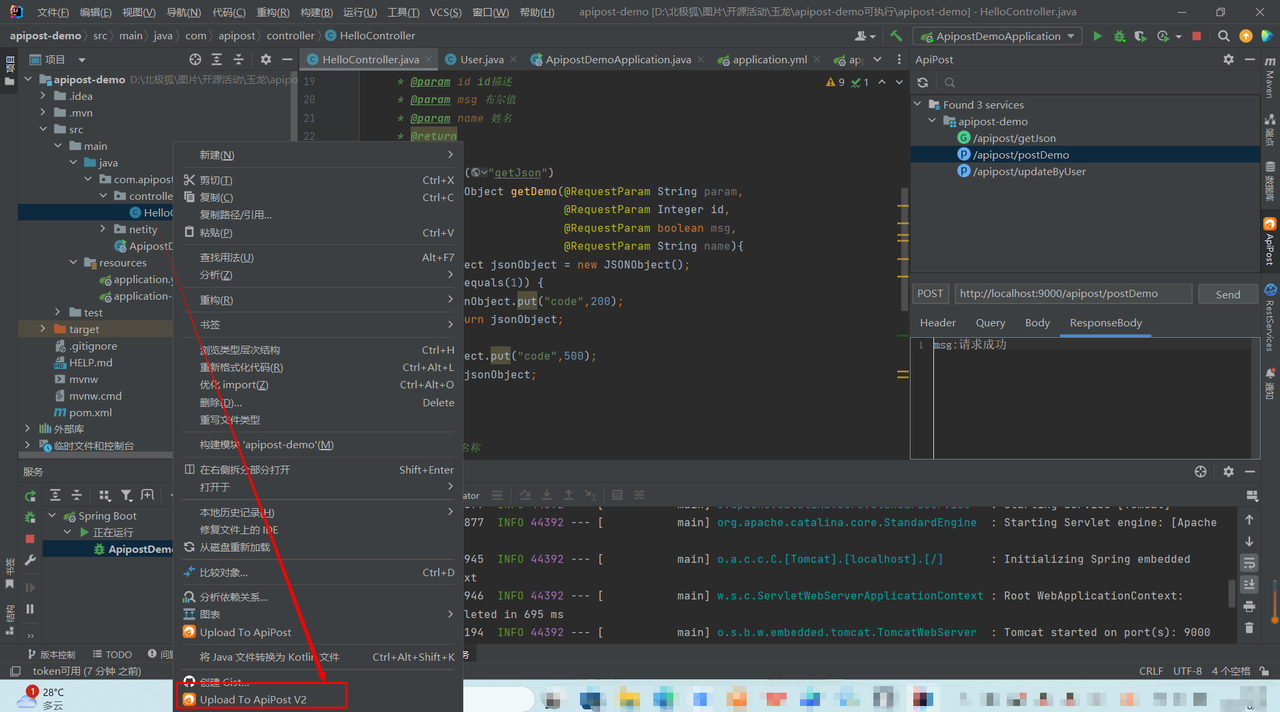Screen dimensions: 1280x712
Task: Click the orange update arrow icon
Action: tap(1246, 36)
